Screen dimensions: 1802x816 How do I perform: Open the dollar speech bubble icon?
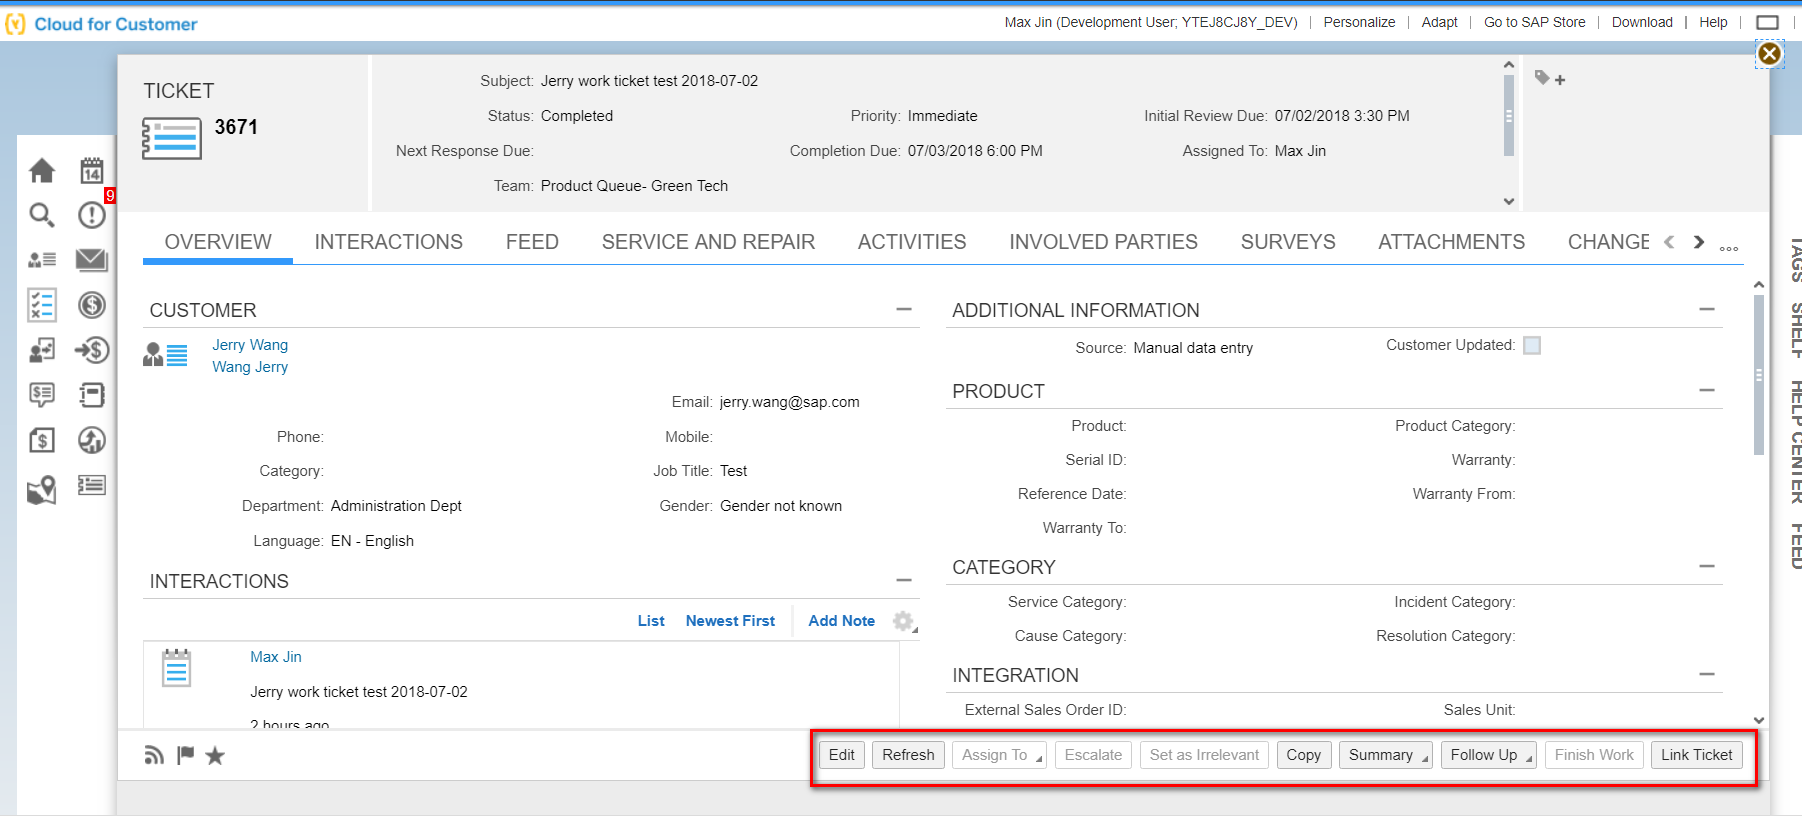pos(42,395)
